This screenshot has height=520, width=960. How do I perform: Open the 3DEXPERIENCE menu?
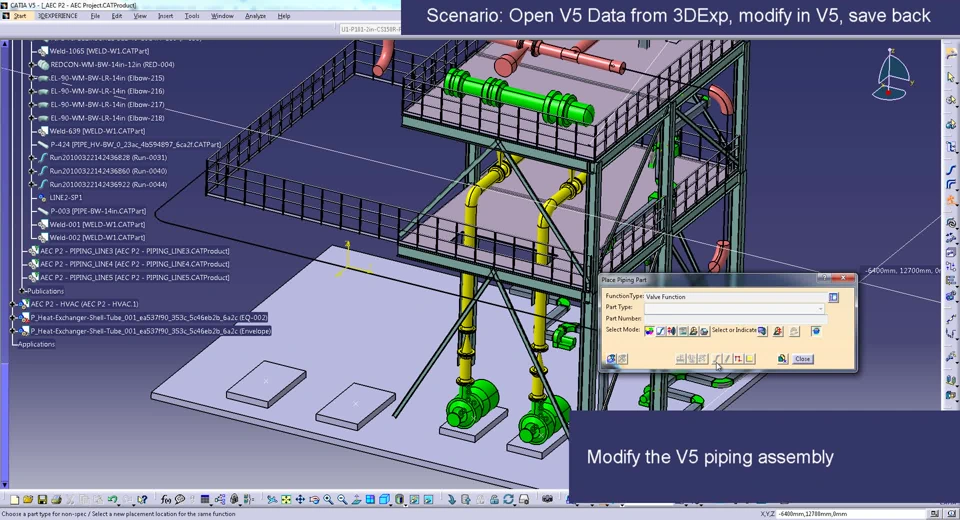click(x=58, y=16)
